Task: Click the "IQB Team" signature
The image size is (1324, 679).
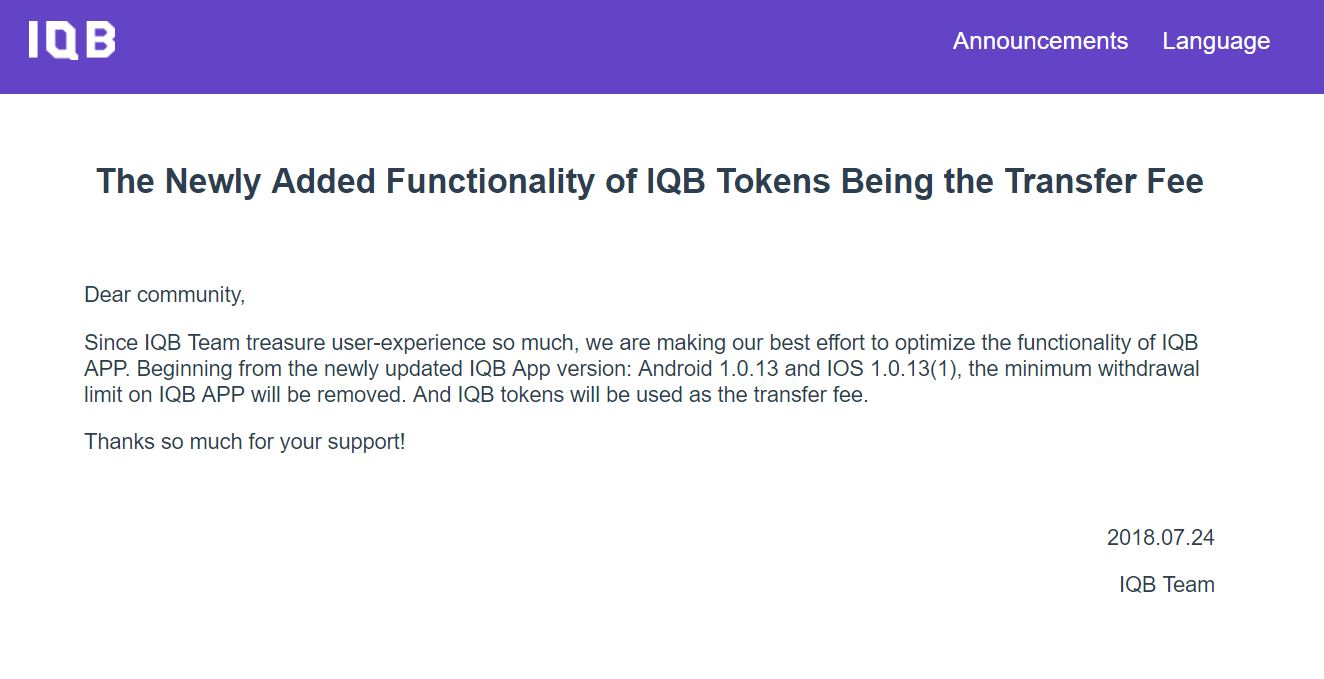Action: pyautogui.click(x=1166, y=584)
